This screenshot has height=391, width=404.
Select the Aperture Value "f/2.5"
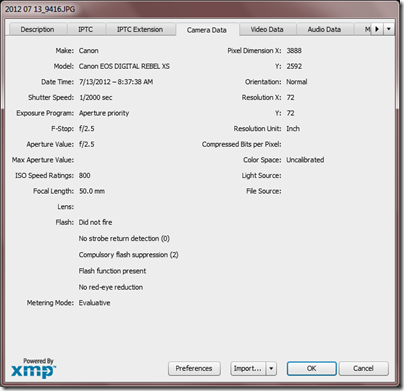[x=87, y=144]
